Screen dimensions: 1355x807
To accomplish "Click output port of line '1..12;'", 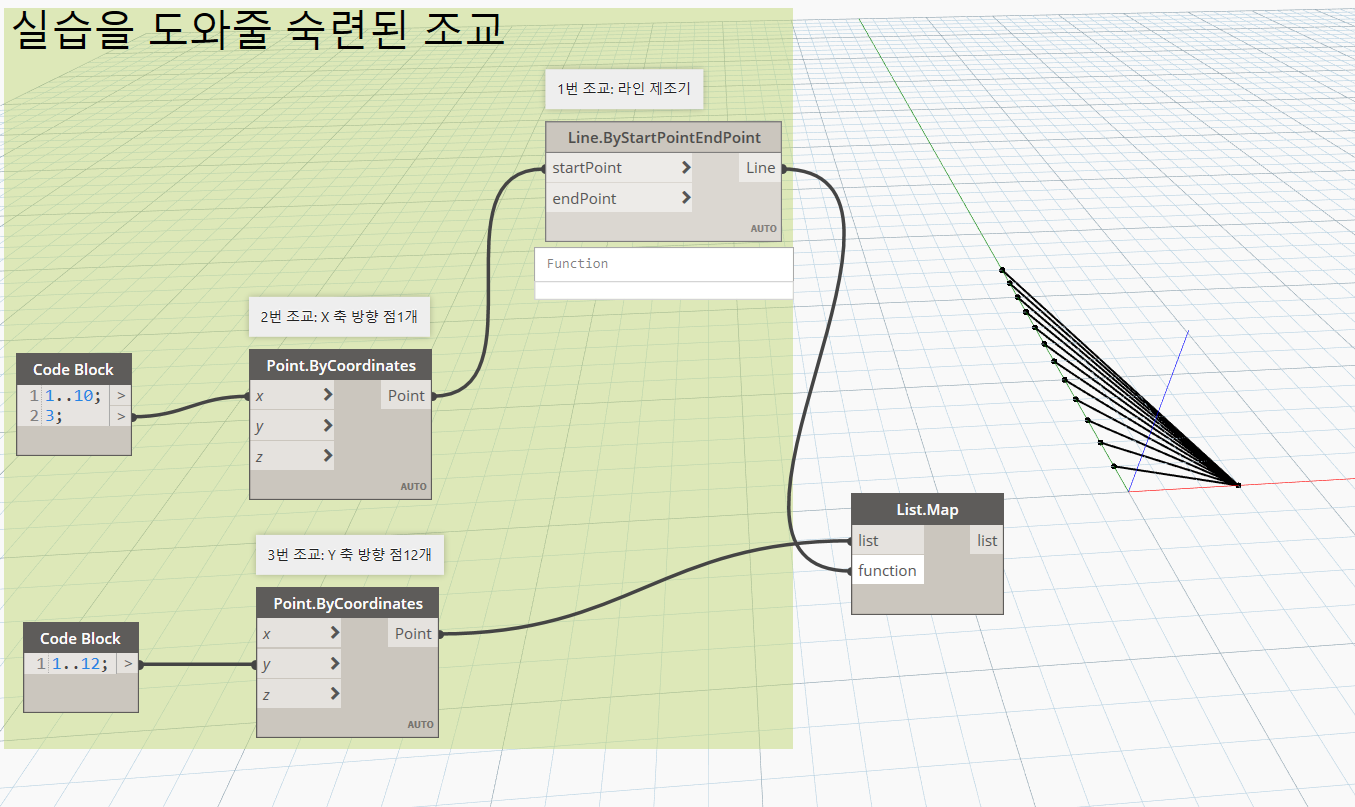I will pos(127,663).
